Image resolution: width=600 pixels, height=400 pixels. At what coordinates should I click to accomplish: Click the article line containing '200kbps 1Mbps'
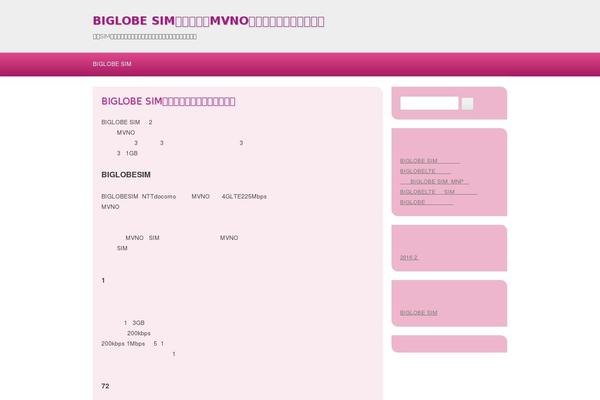click(x=132, y=344)
